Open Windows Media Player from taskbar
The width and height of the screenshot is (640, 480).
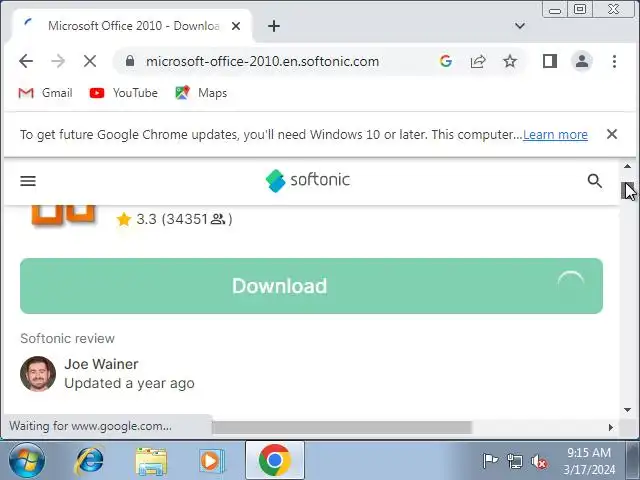pyautogui.click(x=211, y=461)
